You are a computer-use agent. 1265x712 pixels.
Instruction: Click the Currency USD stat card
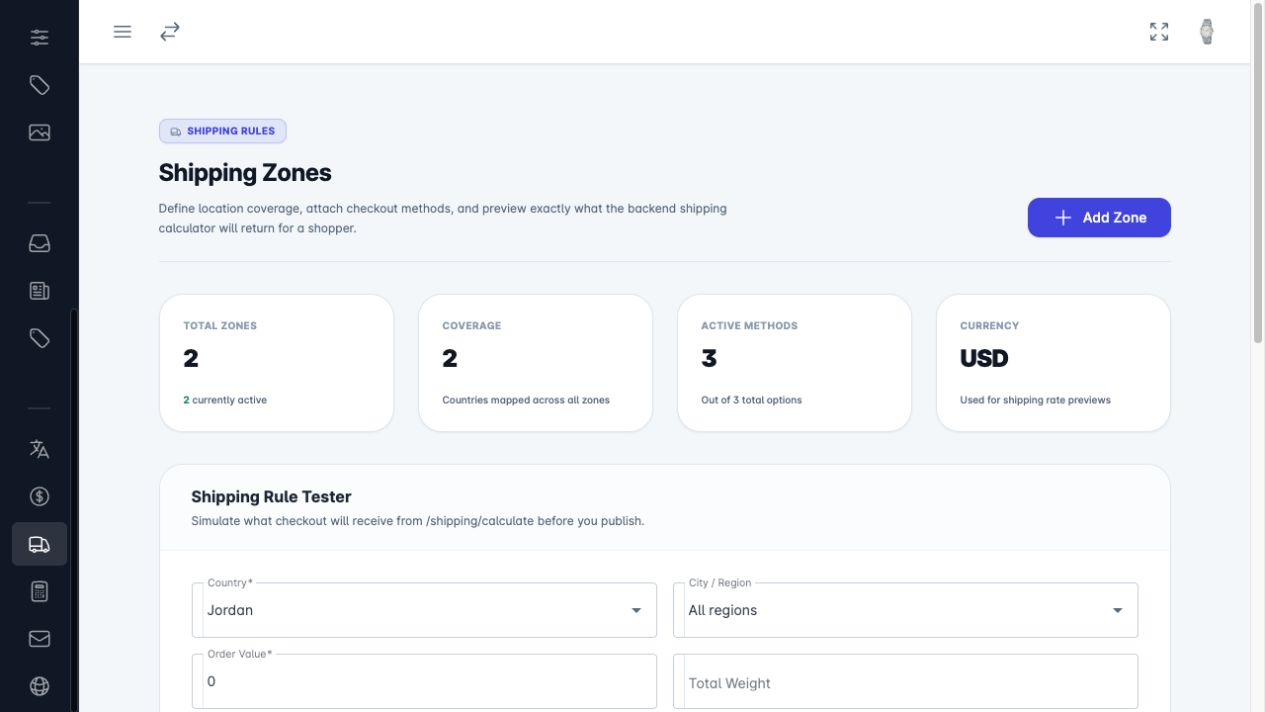pos(1053,363)
